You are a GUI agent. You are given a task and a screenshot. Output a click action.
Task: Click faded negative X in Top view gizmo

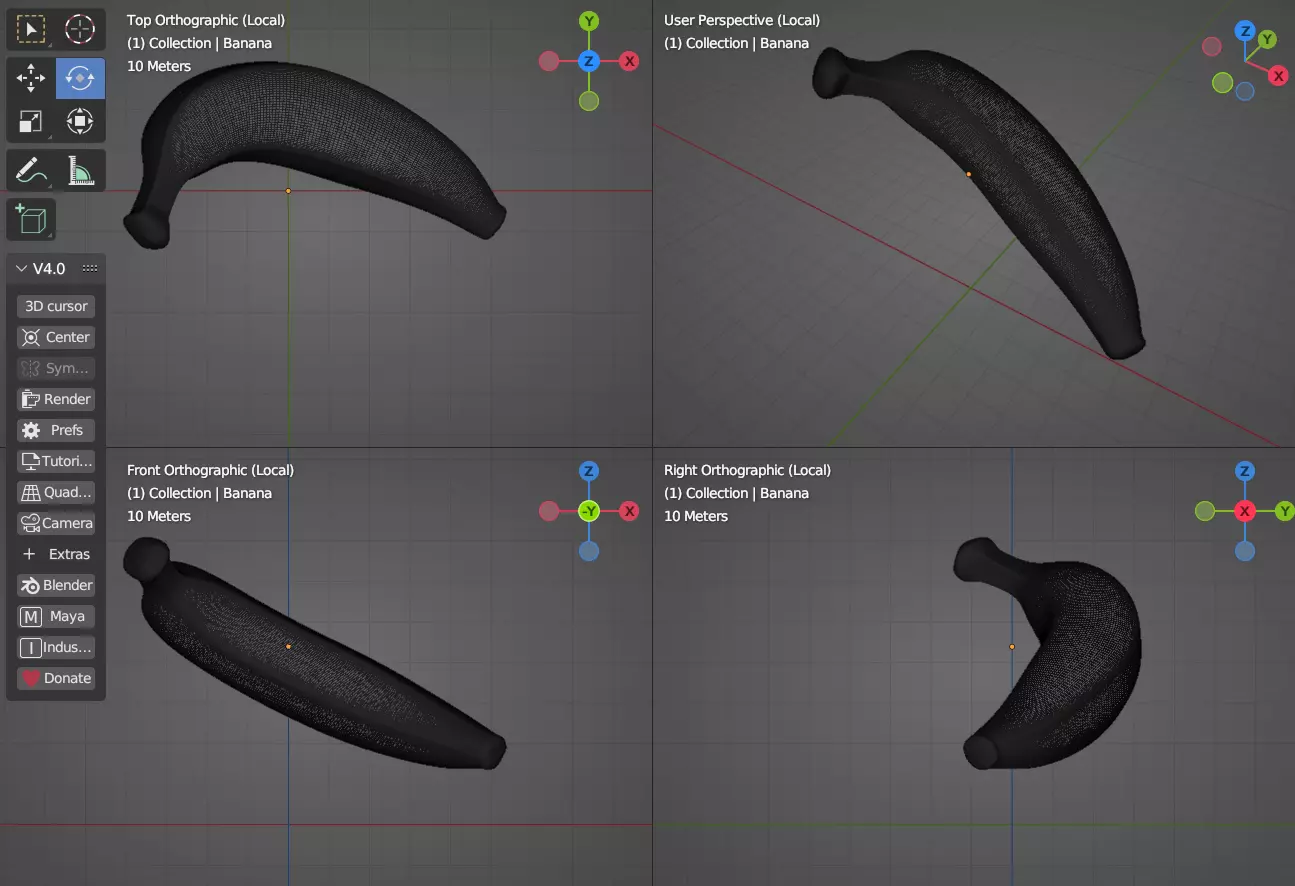tap(549, 61)
